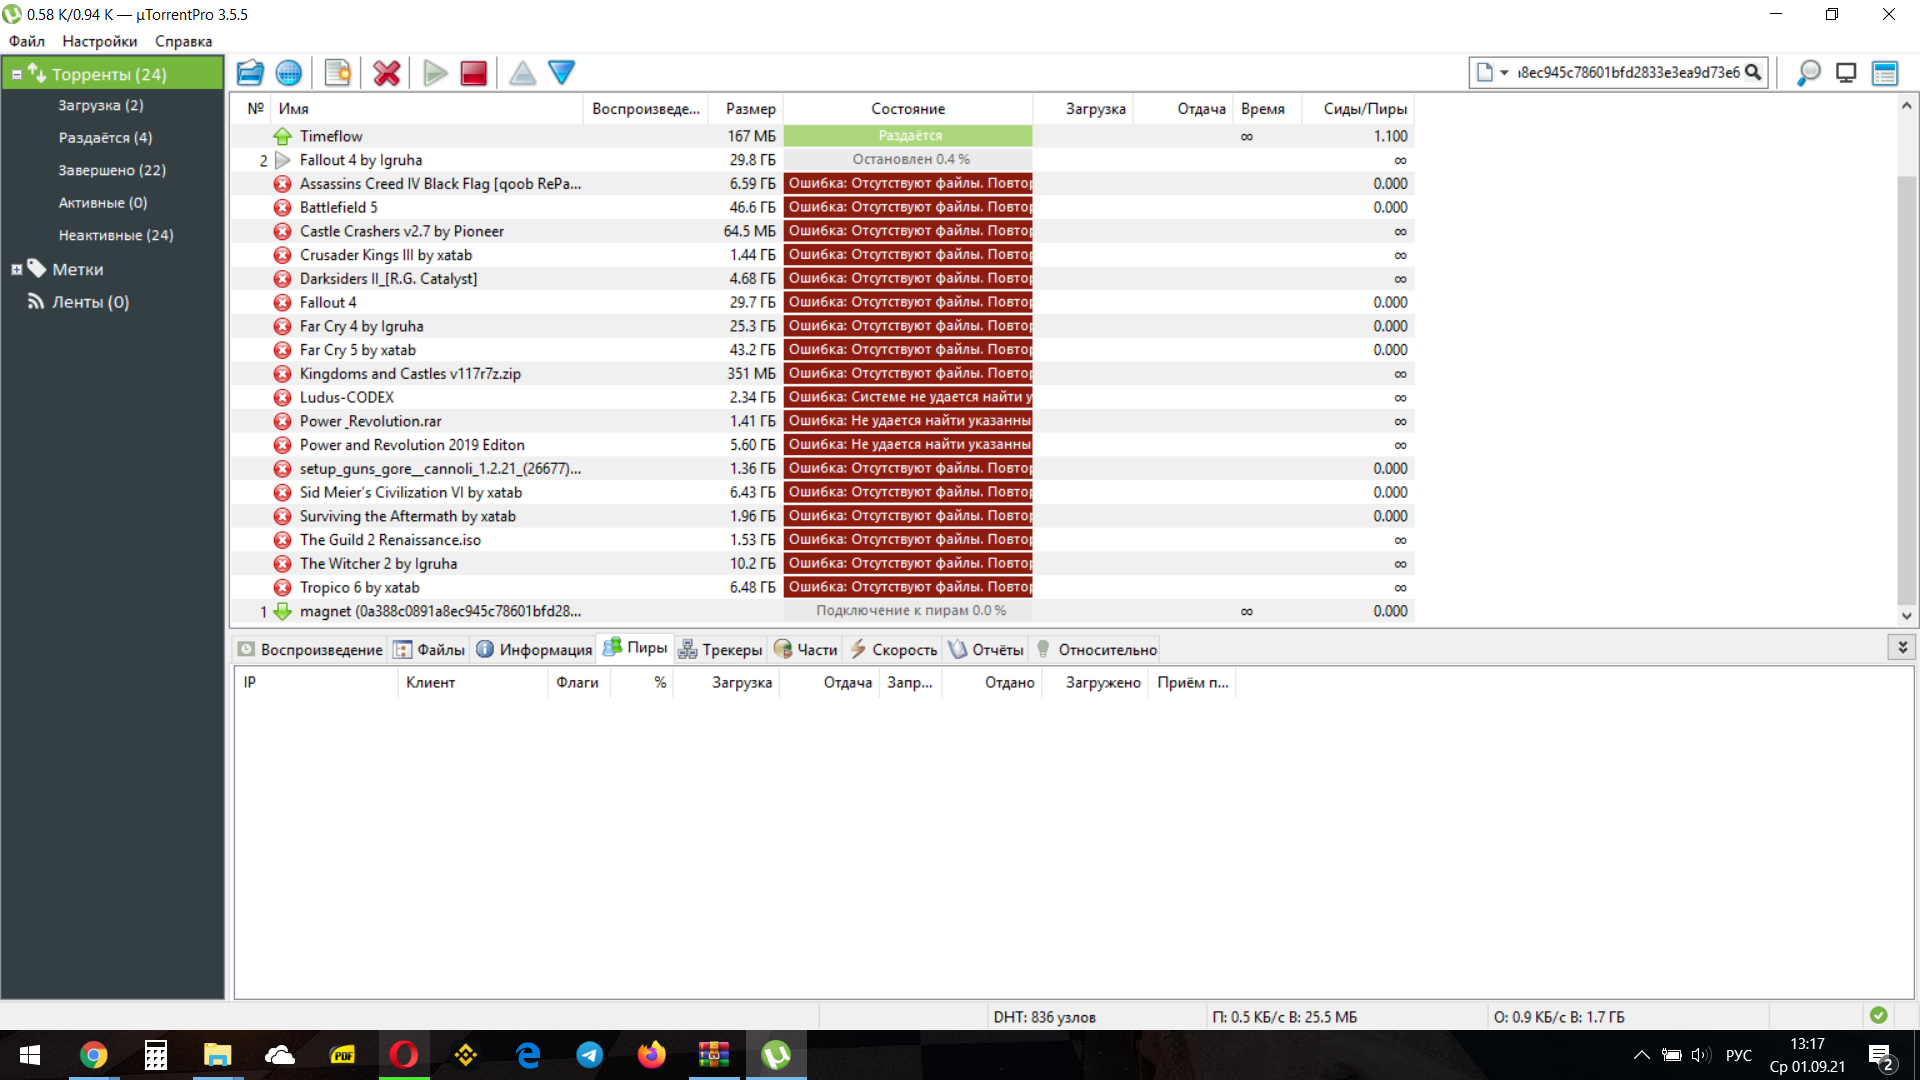The image size is (1920, 1080).
Task: Open the Справка menu
Action: coord(184,41)
